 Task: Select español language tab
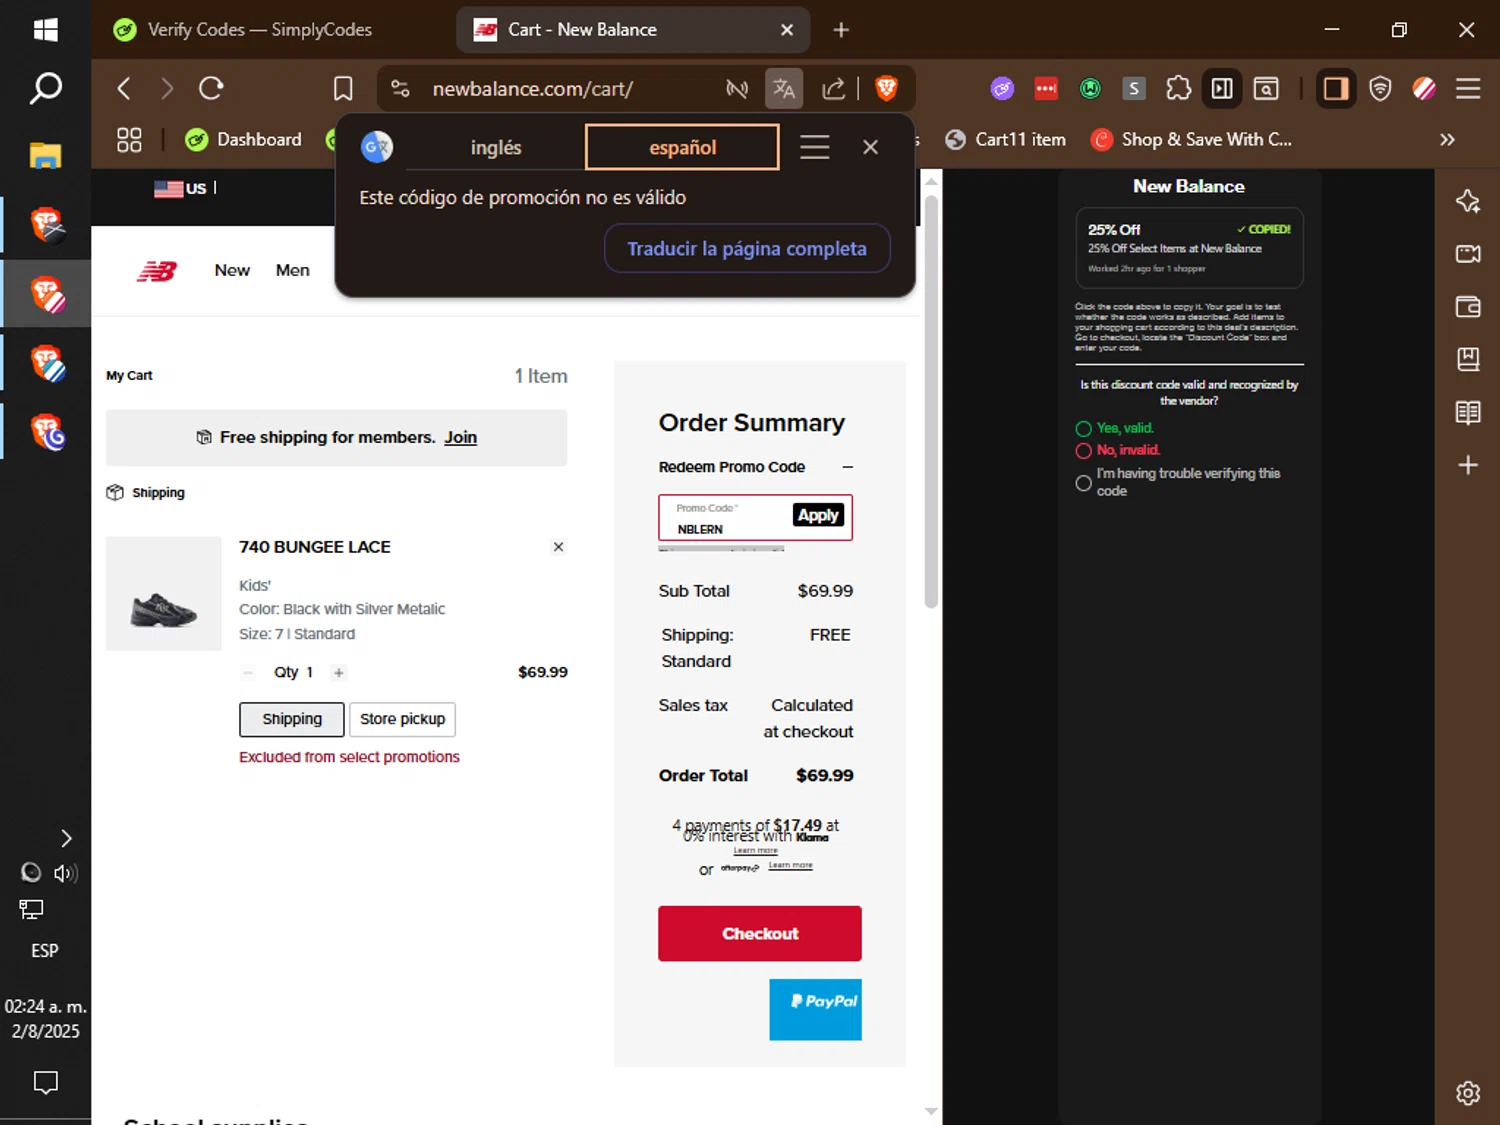(x=682, y=147)
